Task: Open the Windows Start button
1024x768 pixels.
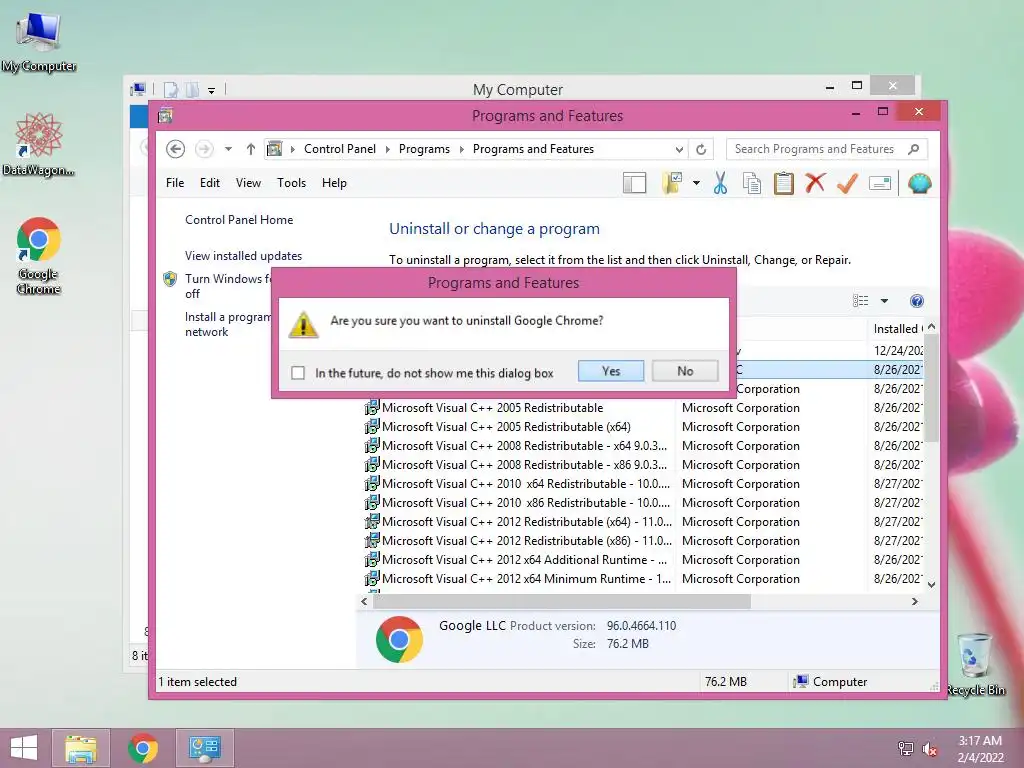Action: tap(24, 748)
